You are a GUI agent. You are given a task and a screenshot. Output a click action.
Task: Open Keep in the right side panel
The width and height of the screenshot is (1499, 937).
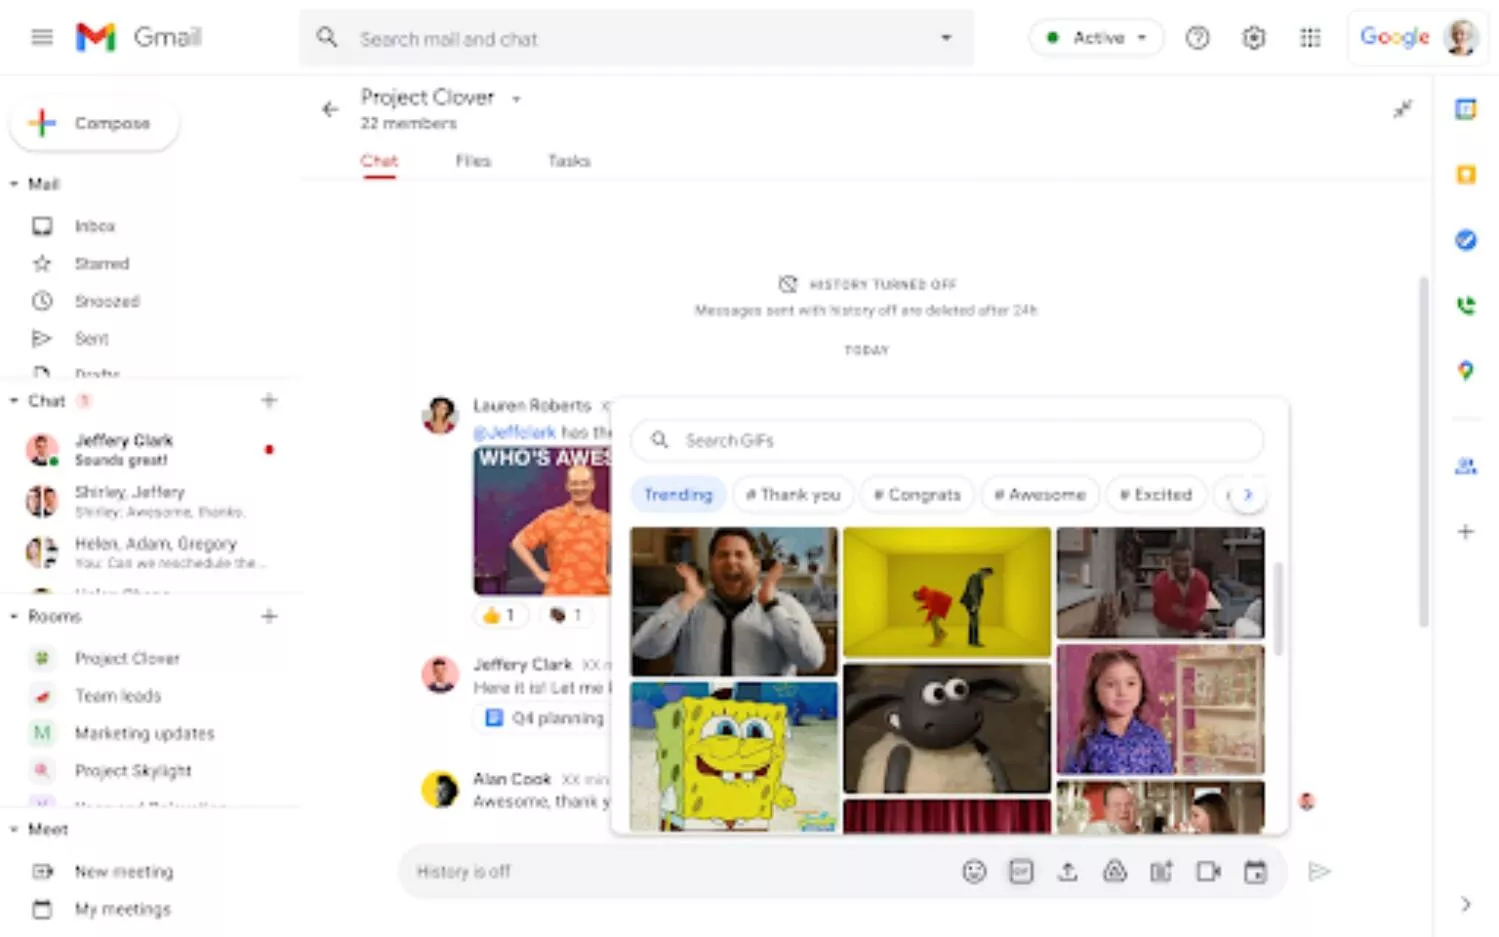tap(1466, 175)
